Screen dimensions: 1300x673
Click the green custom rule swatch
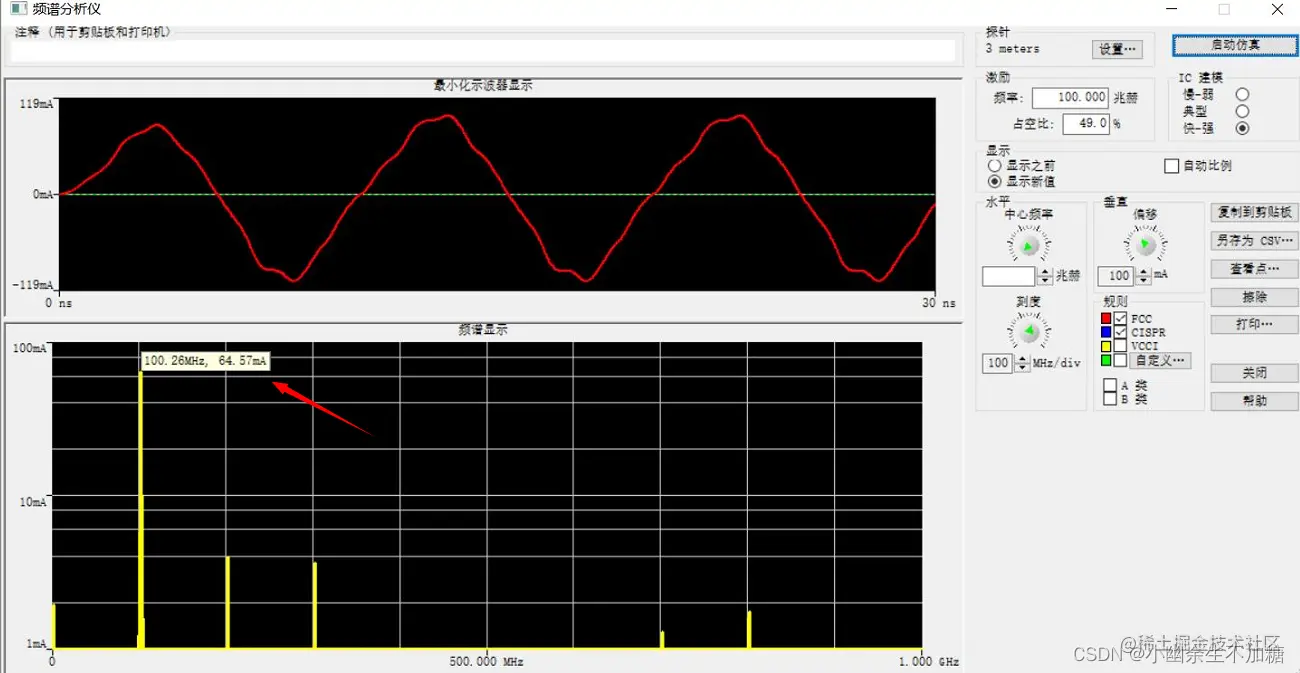coord(1106,360)
